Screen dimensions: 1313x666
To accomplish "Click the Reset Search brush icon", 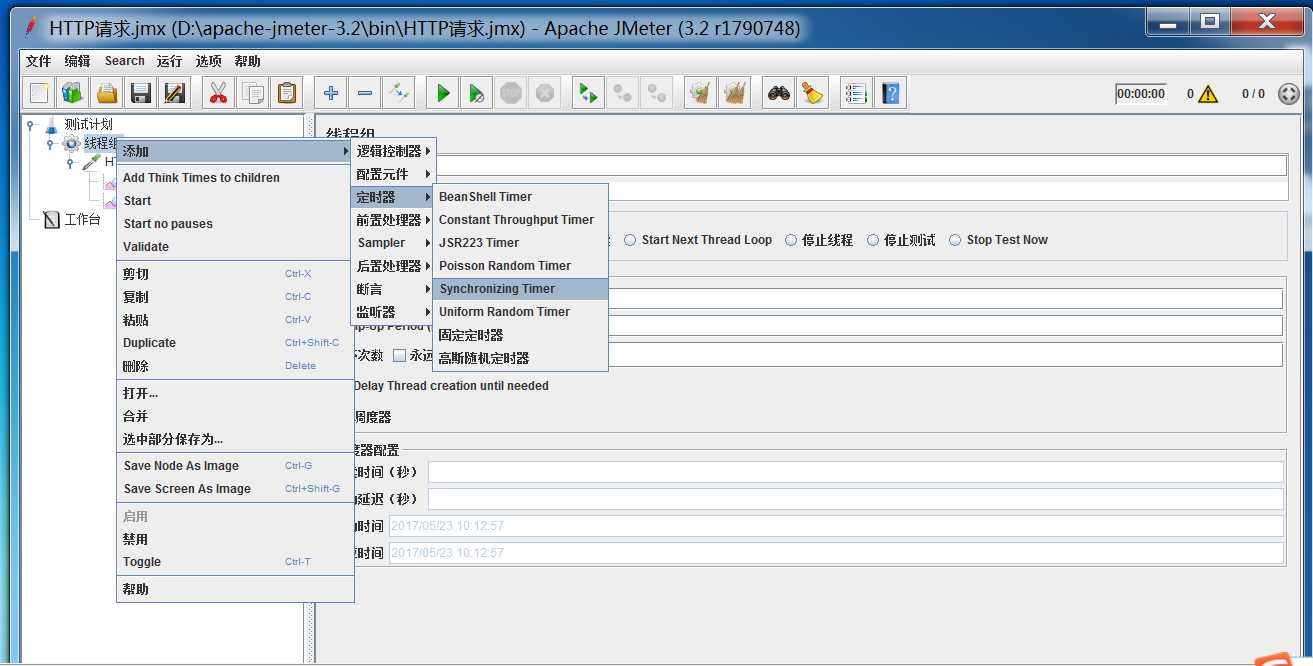I will pyautogui.click(x=813, y=94).
